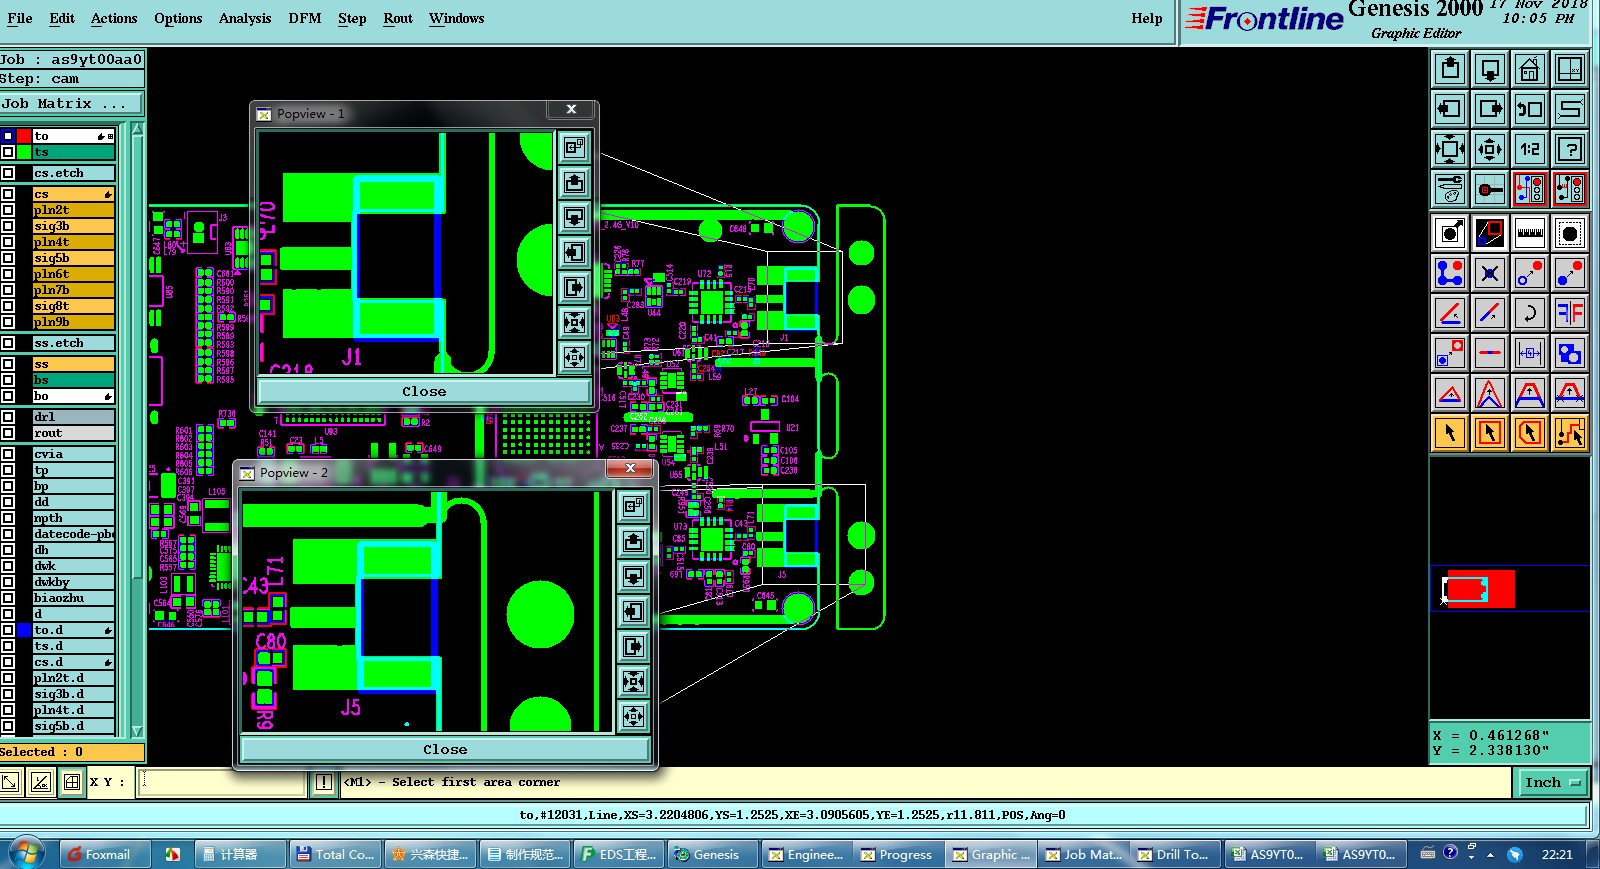Click the mirror F icon
Viewport: 1600px width, 869px height.
pyautogui.click(x=1570, y=313)
